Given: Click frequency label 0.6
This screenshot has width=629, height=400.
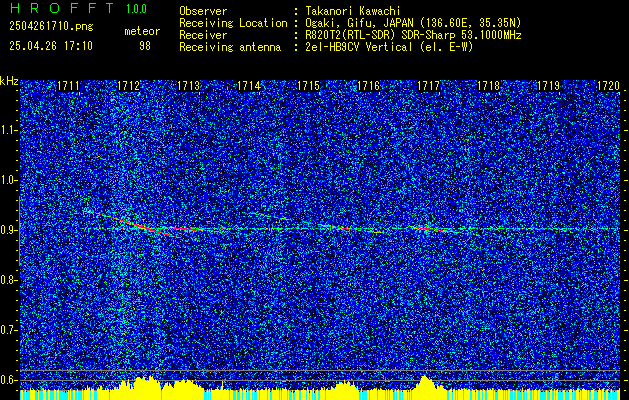Looking at the screenshot, I should pos(9,380).
